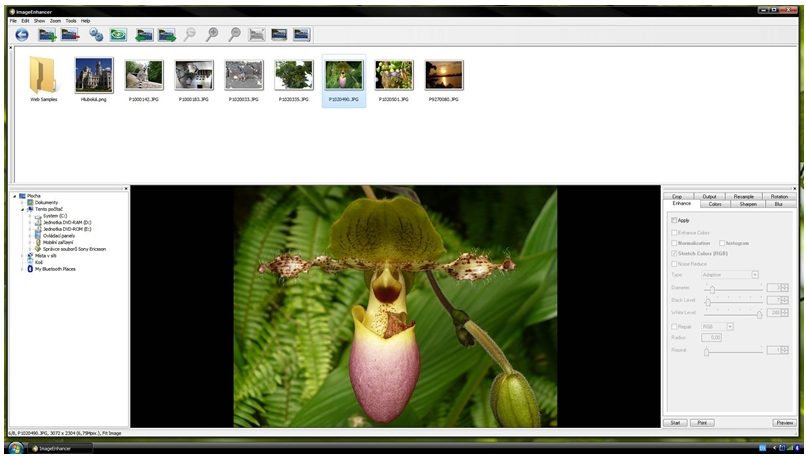Image resolution: width=806 pixels, height=457 pixels.
Task: Open the Web Samples folder icon
Action: (x=43, y=76)
